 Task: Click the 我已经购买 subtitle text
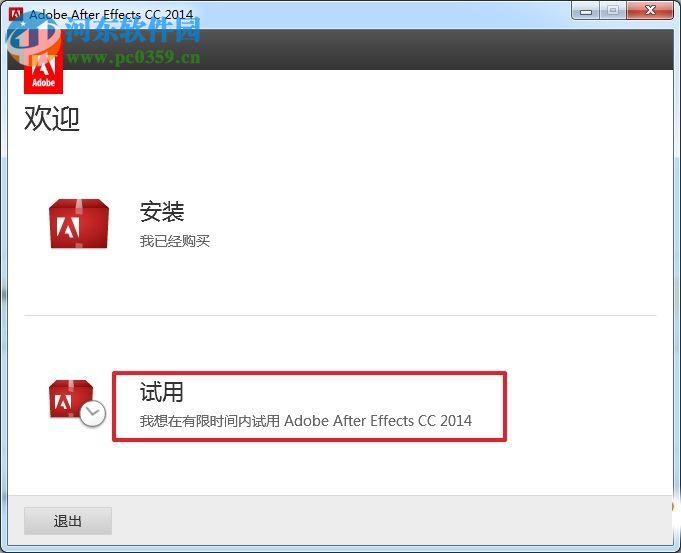pyautogui.click(x=175, y=241)
